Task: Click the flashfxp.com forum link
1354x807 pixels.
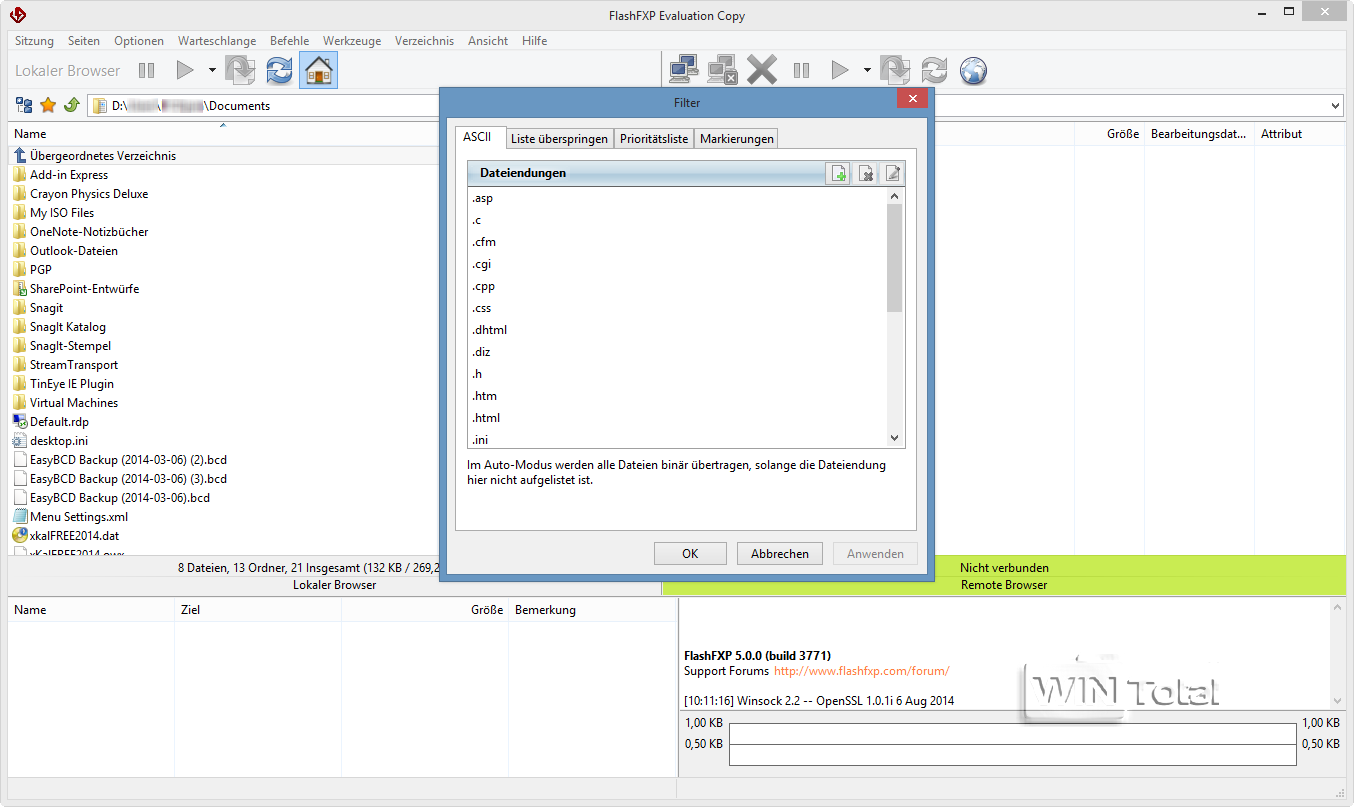Action: 862,671
